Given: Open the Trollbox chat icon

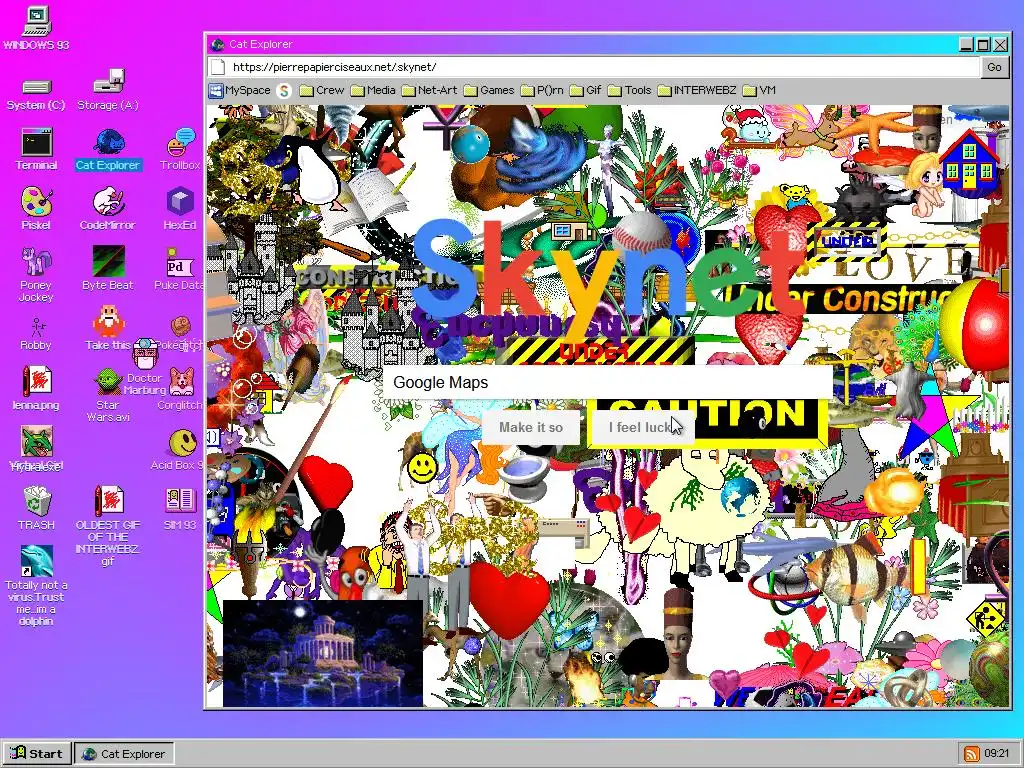Looking at the screenshot, I should tap(180, 150).
